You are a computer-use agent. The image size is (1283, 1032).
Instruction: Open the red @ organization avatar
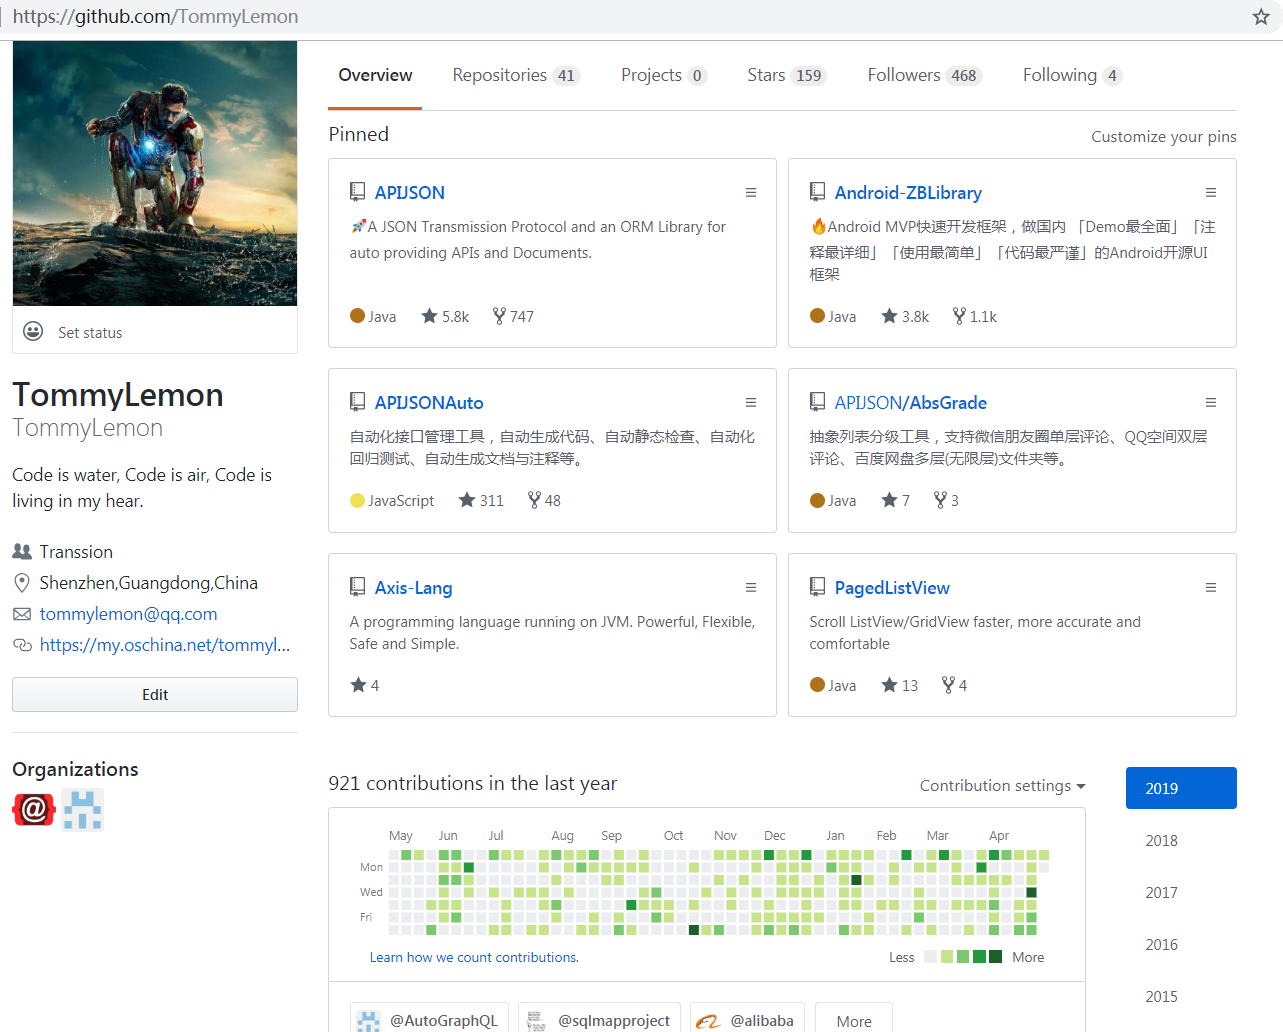click(33, 809)
